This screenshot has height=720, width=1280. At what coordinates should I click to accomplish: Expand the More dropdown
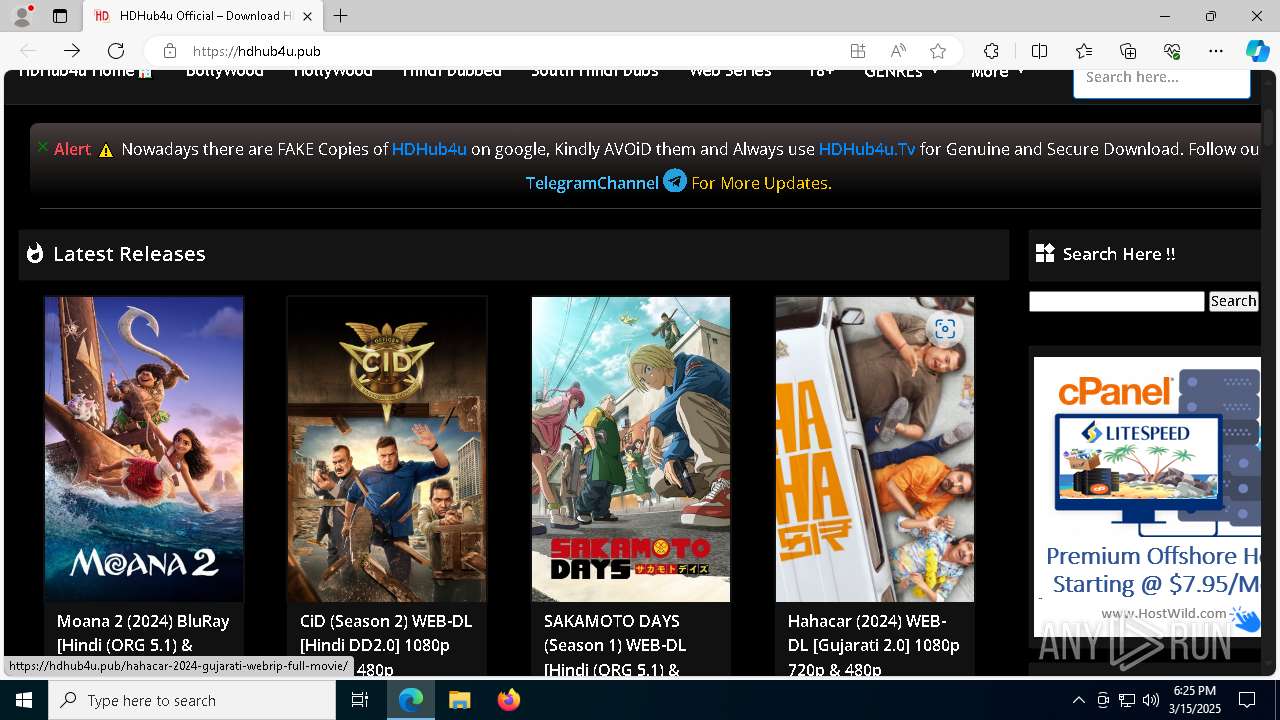tap(997, 72)
